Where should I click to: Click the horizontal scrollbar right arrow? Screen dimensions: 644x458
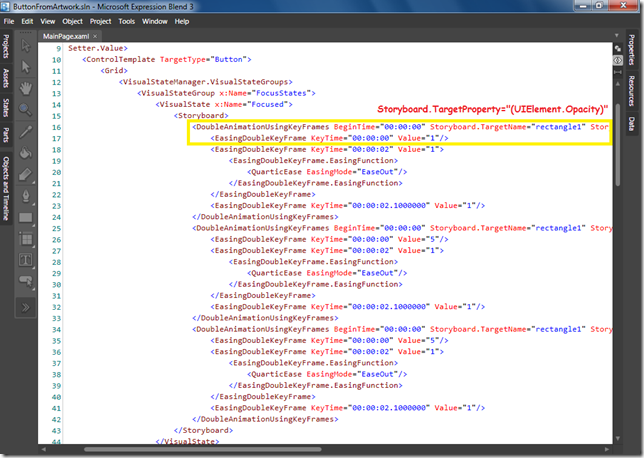click(x=607, y=449)
